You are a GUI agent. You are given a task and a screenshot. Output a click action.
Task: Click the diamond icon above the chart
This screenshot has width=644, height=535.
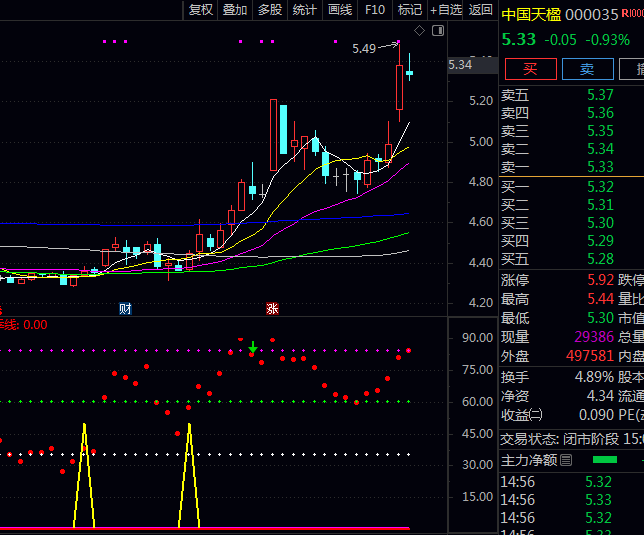[420, 32]
